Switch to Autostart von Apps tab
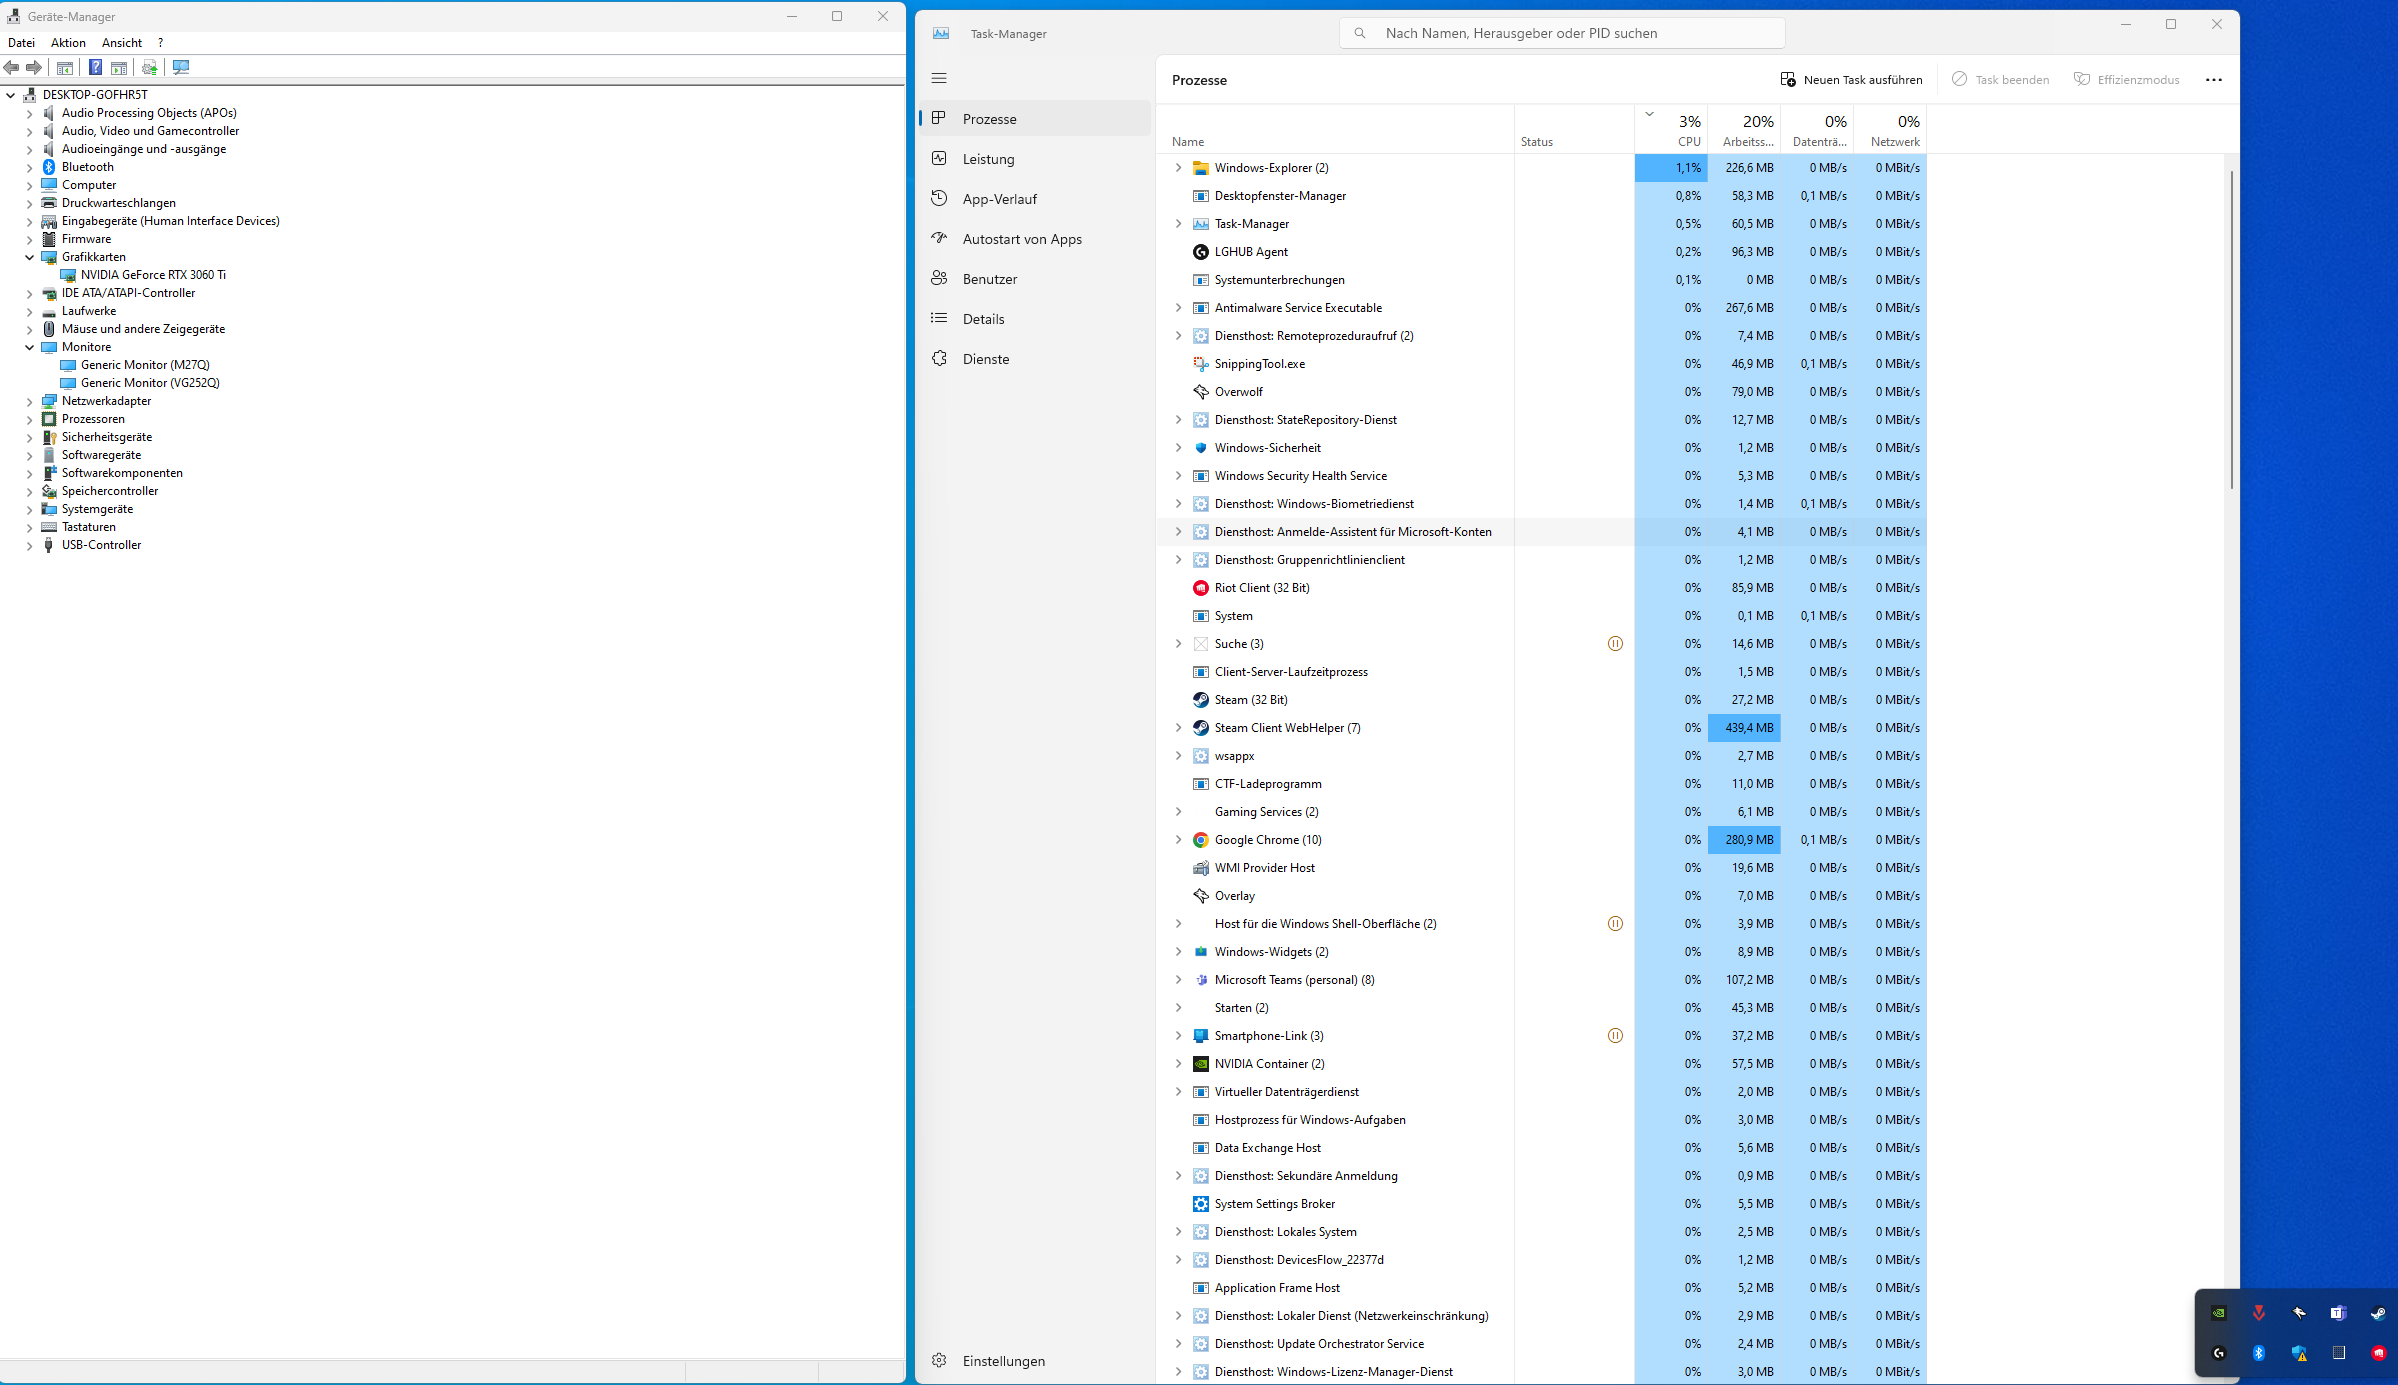 pos(1022,239)
